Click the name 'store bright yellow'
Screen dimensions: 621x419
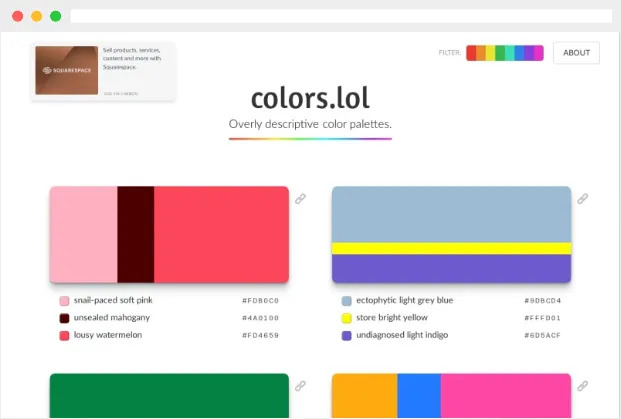click(392, 318)
